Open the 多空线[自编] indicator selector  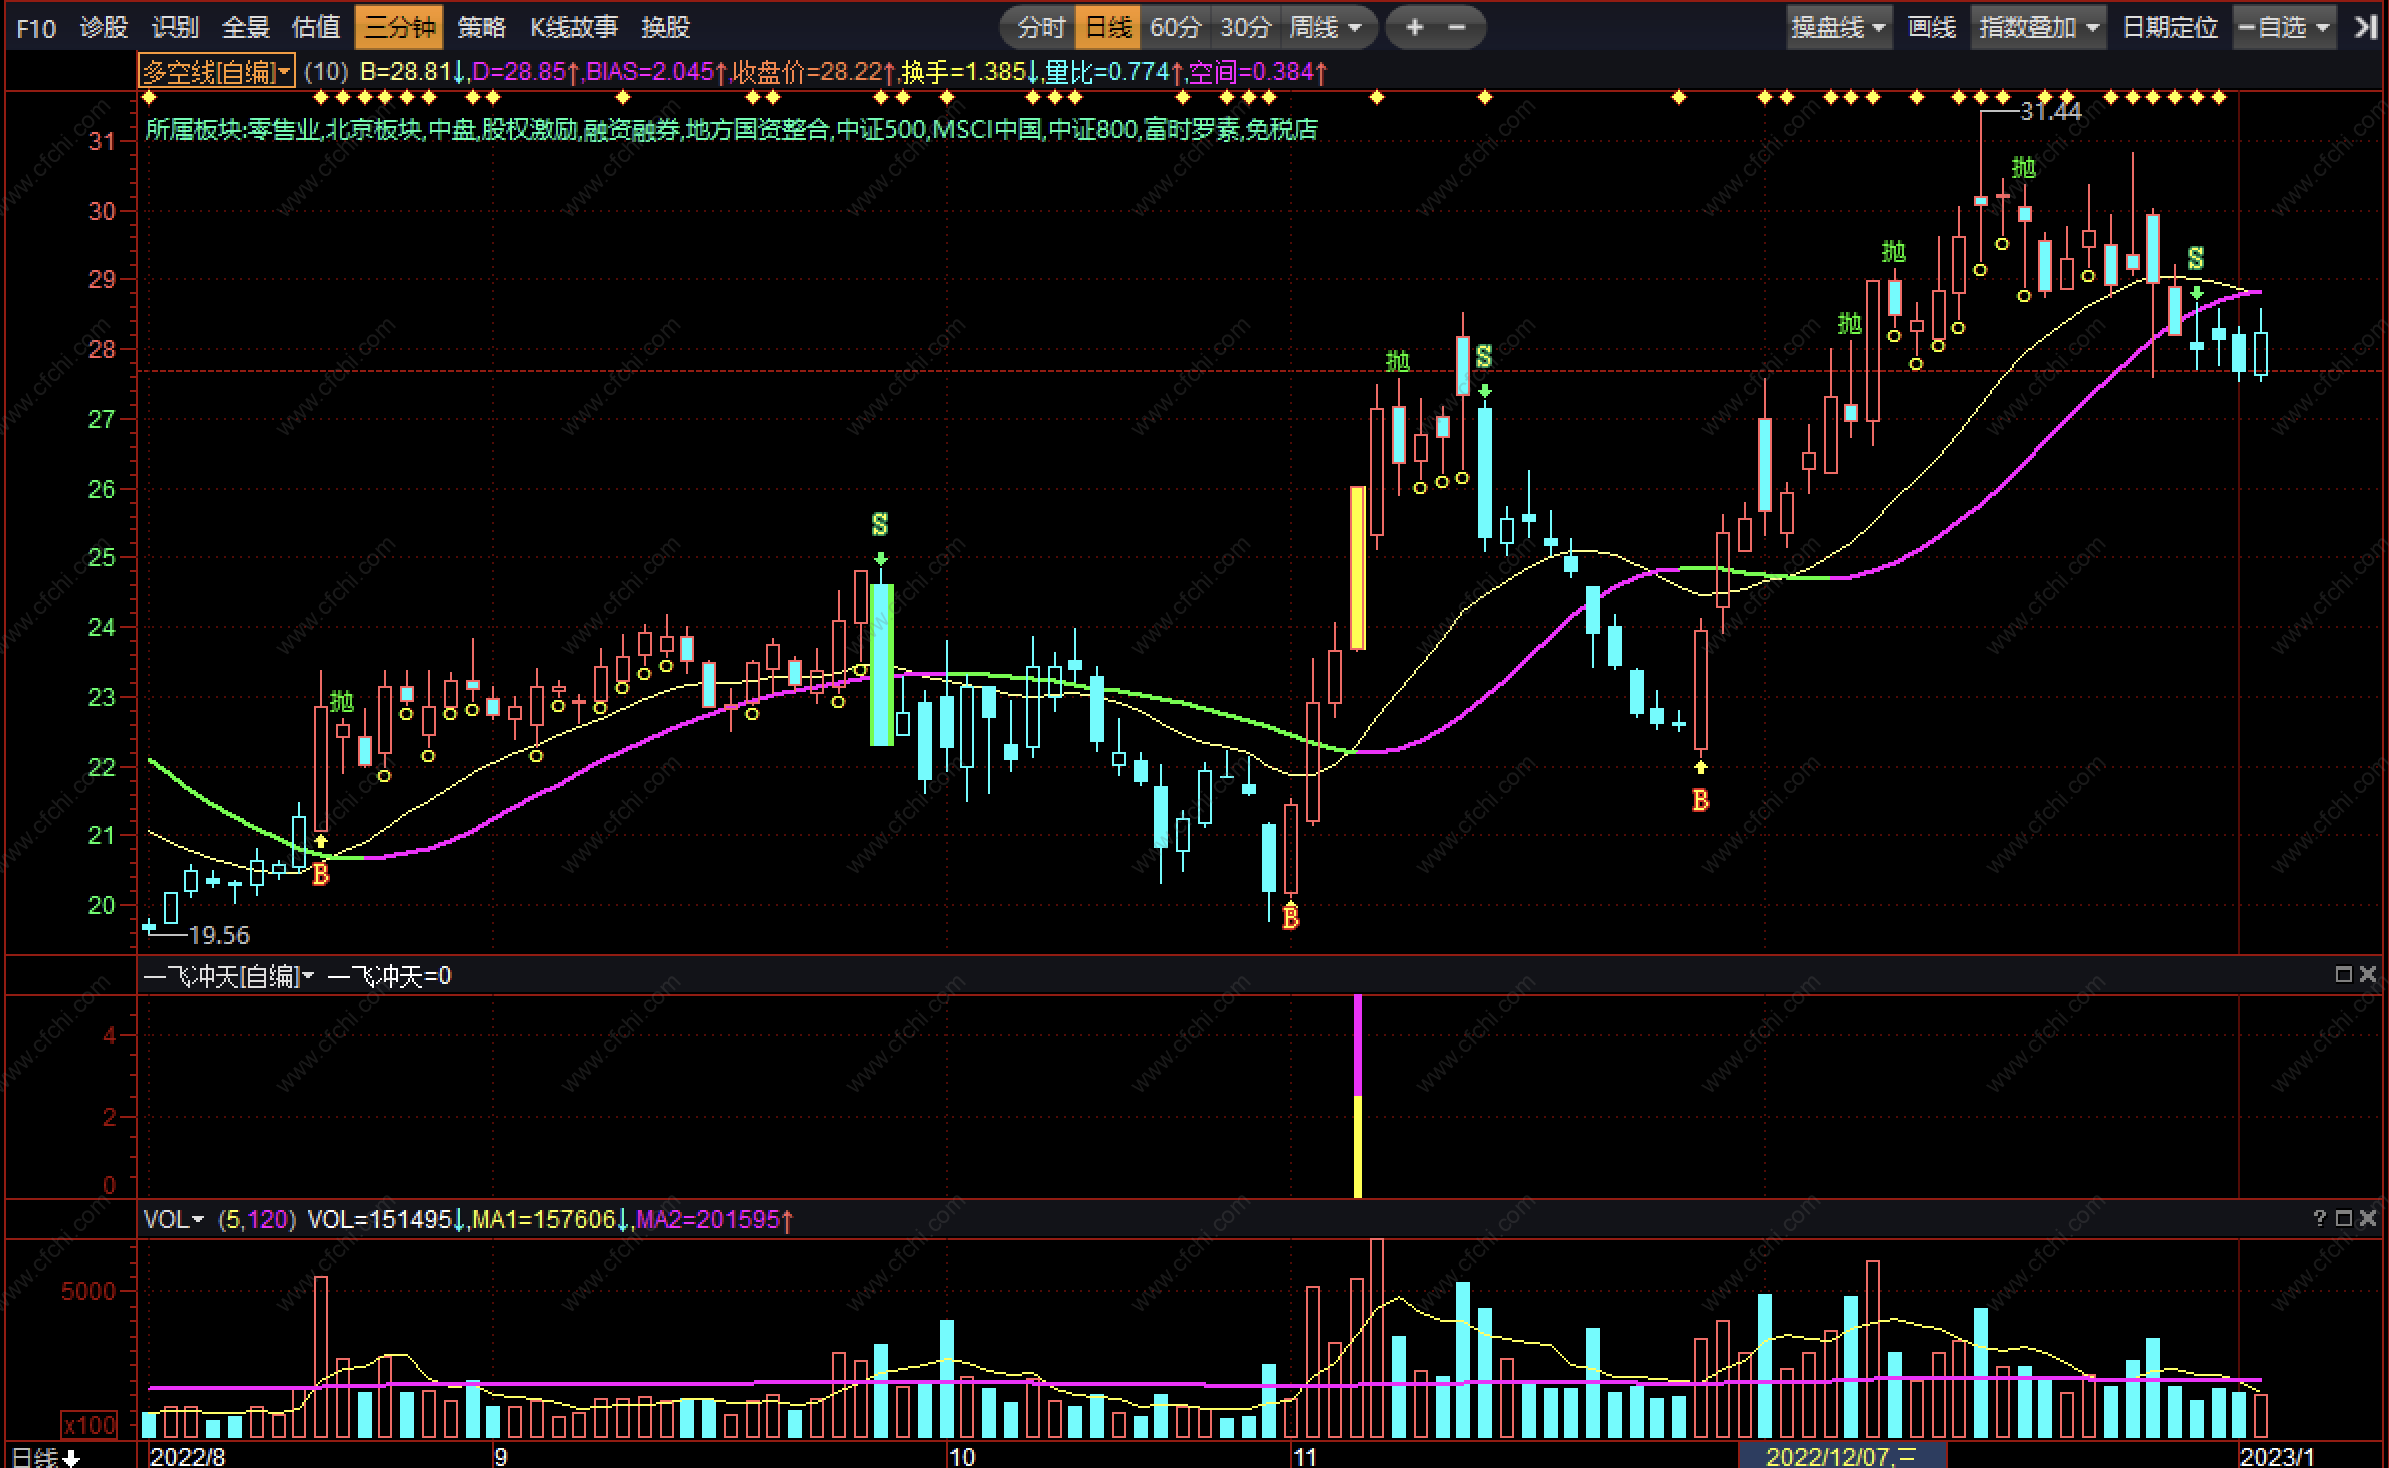click(x=216, y=72)
